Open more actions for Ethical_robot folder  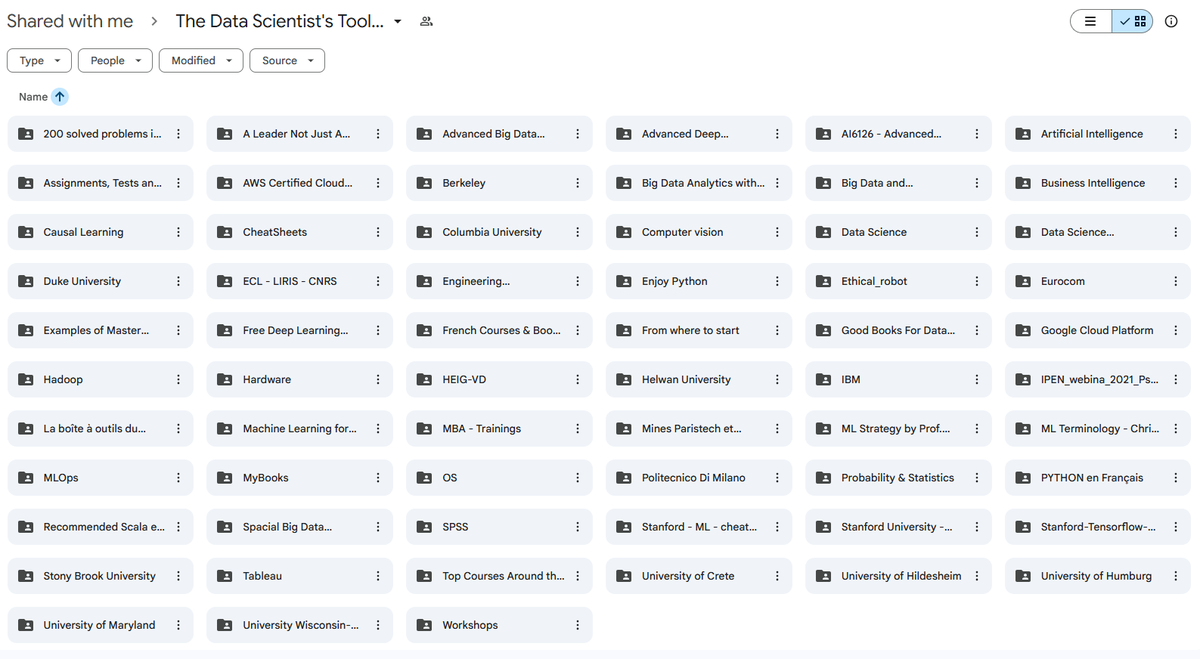tap(977, 282)
